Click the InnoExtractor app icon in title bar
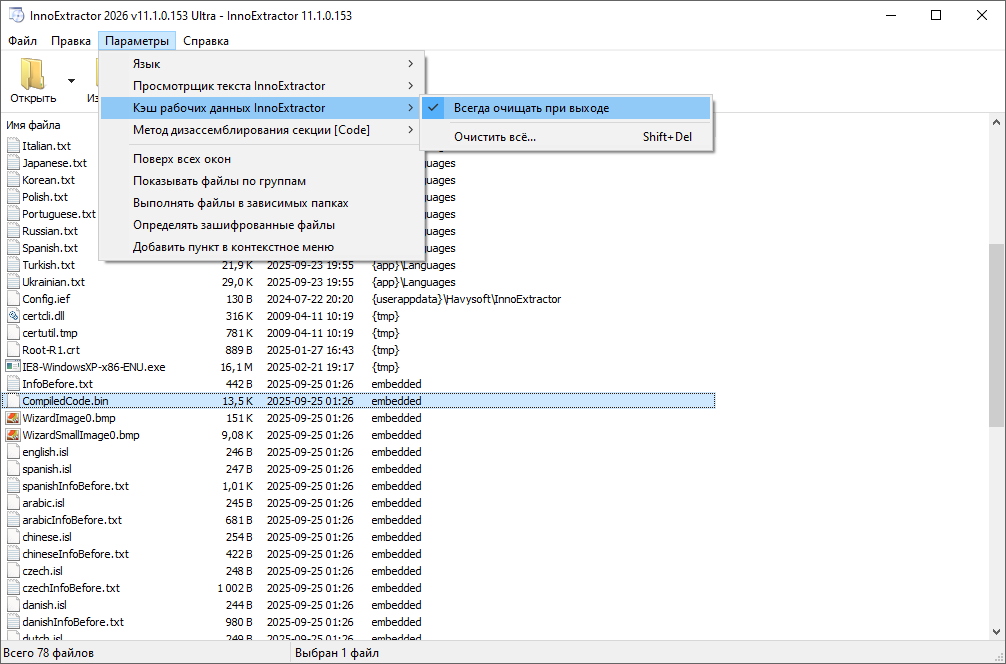1006x664 pixels. (16, 16)
